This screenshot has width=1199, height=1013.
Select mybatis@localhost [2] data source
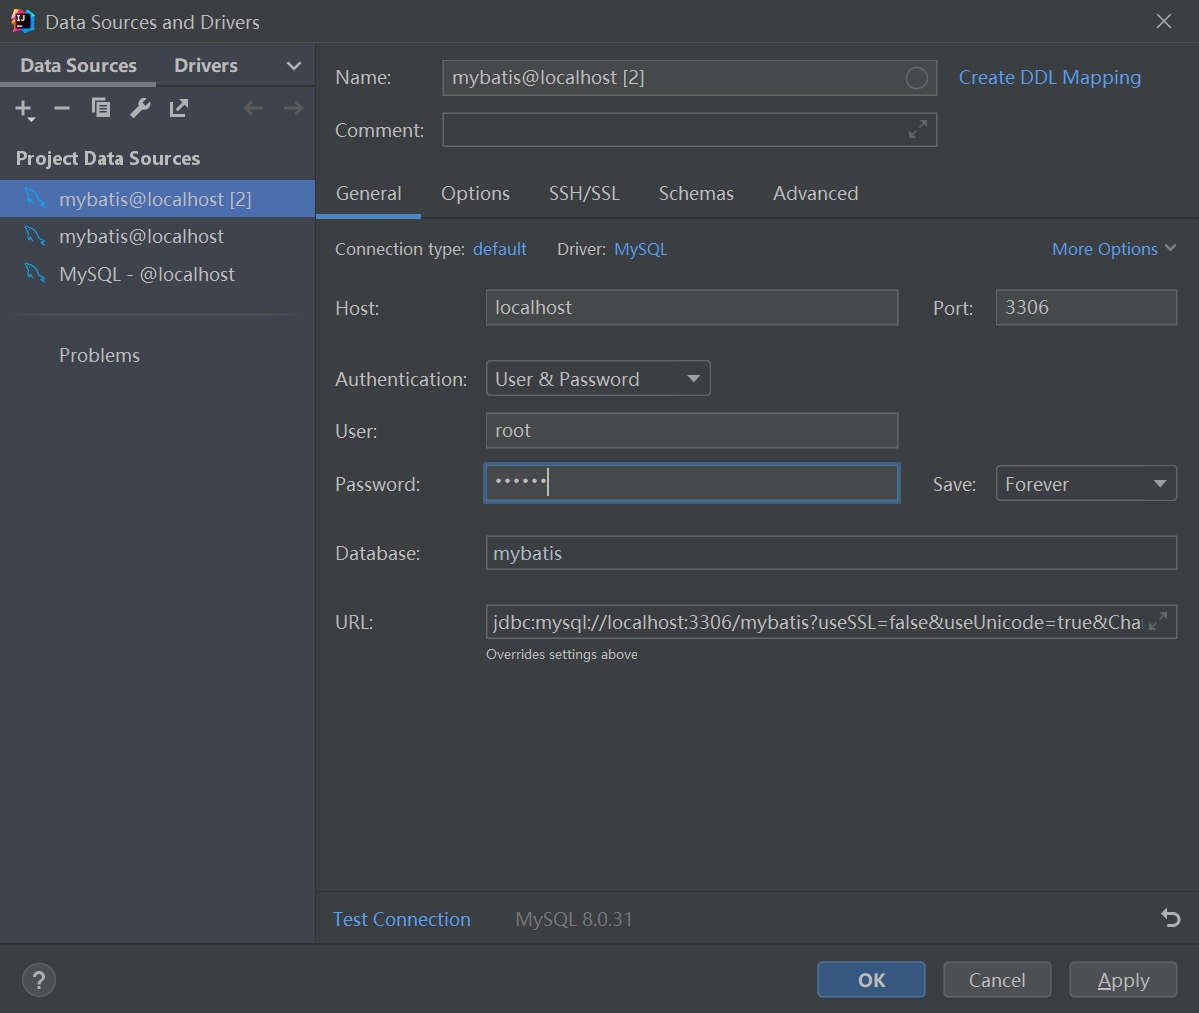158,199
